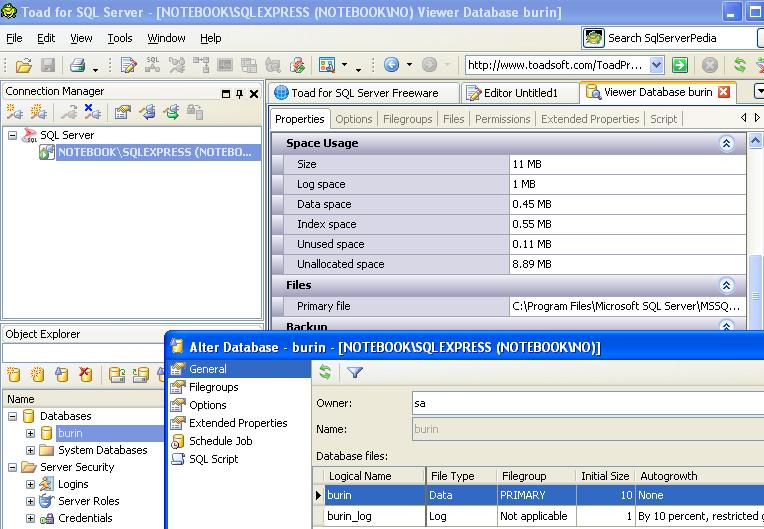Collapse the Databases tree node

coord(13,416)
